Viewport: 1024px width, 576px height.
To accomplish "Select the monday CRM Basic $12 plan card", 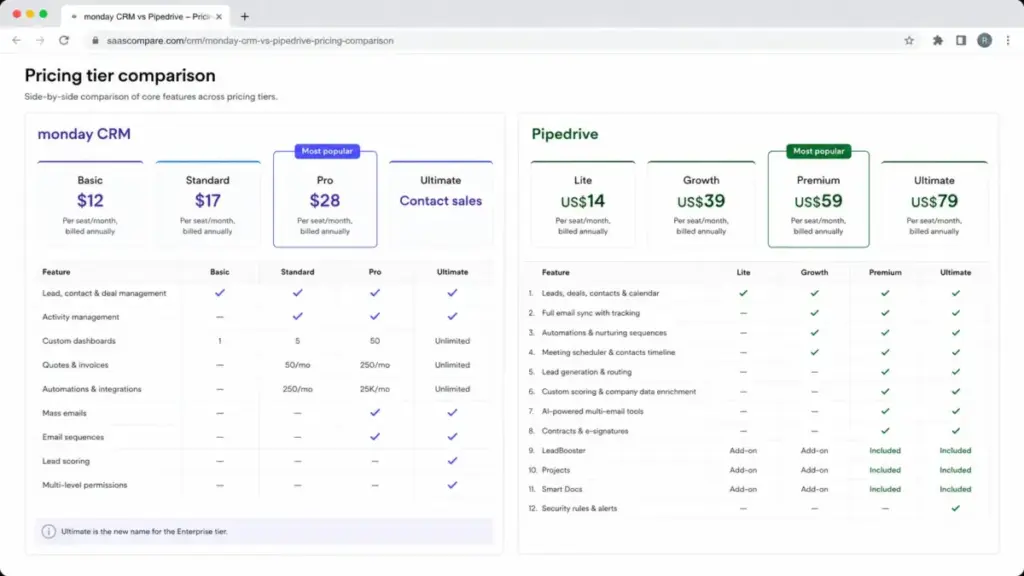I will point(90,204).
